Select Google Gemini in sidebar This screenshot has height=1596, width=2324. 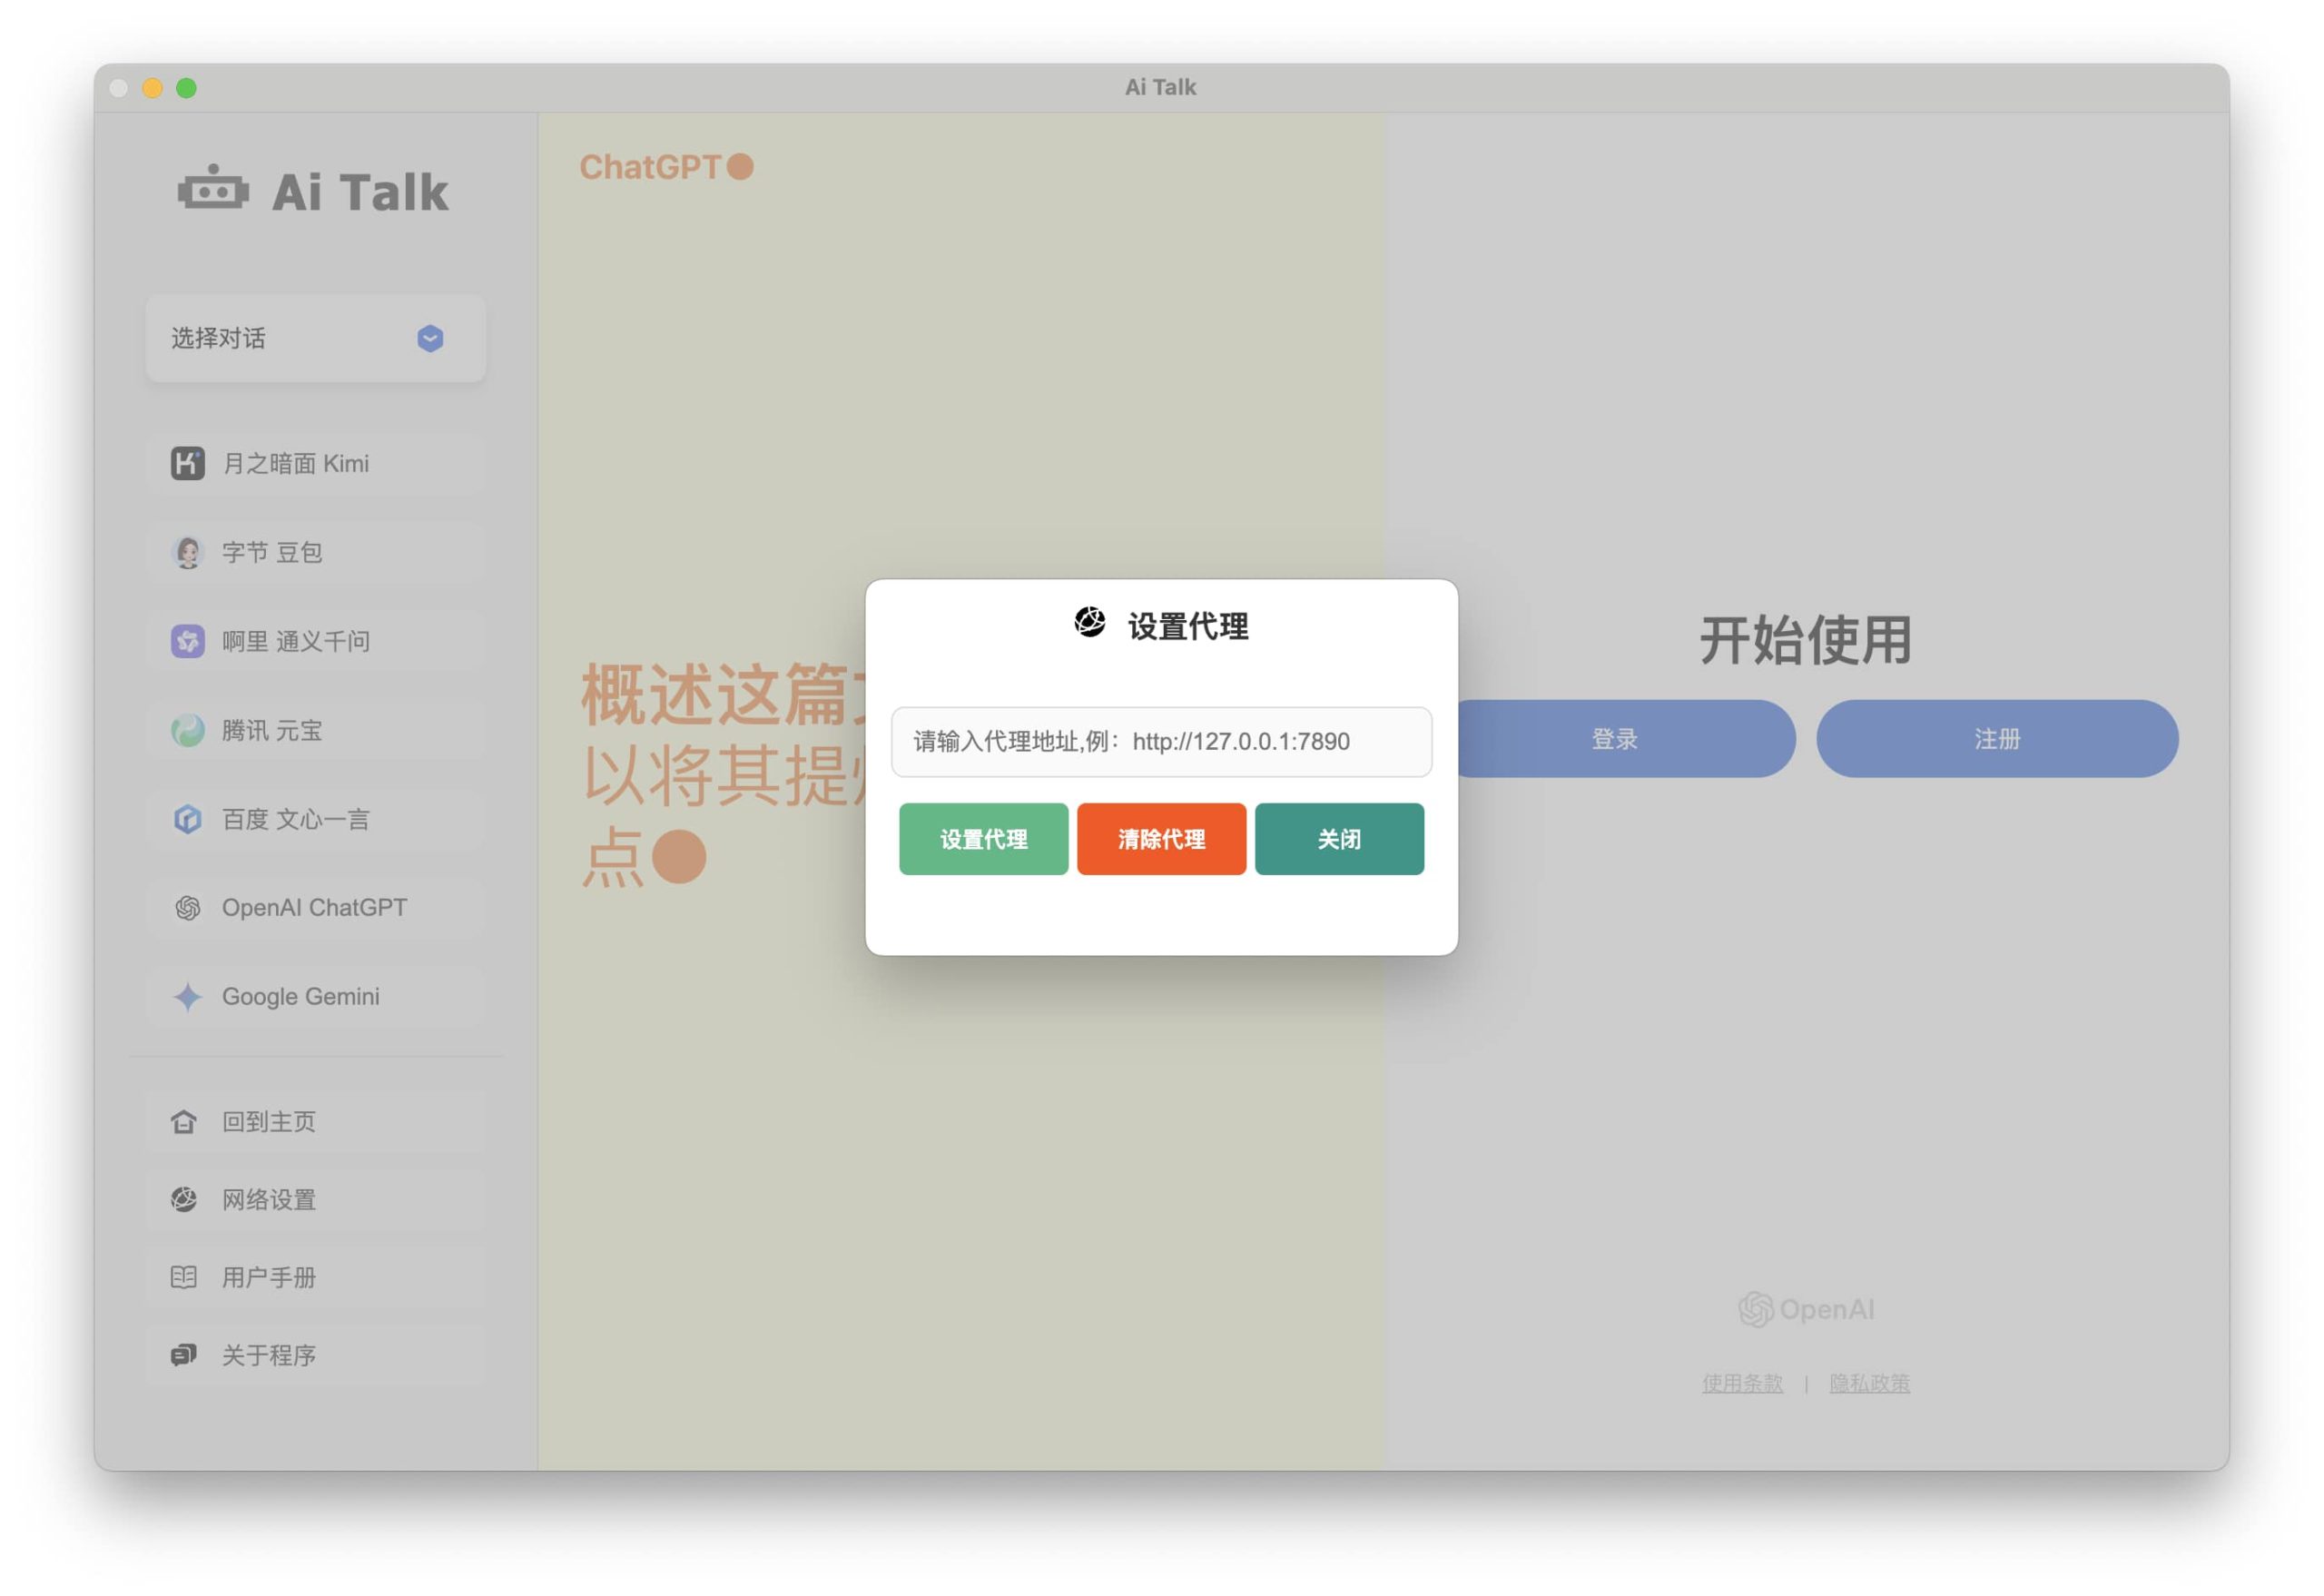(316, 997)
